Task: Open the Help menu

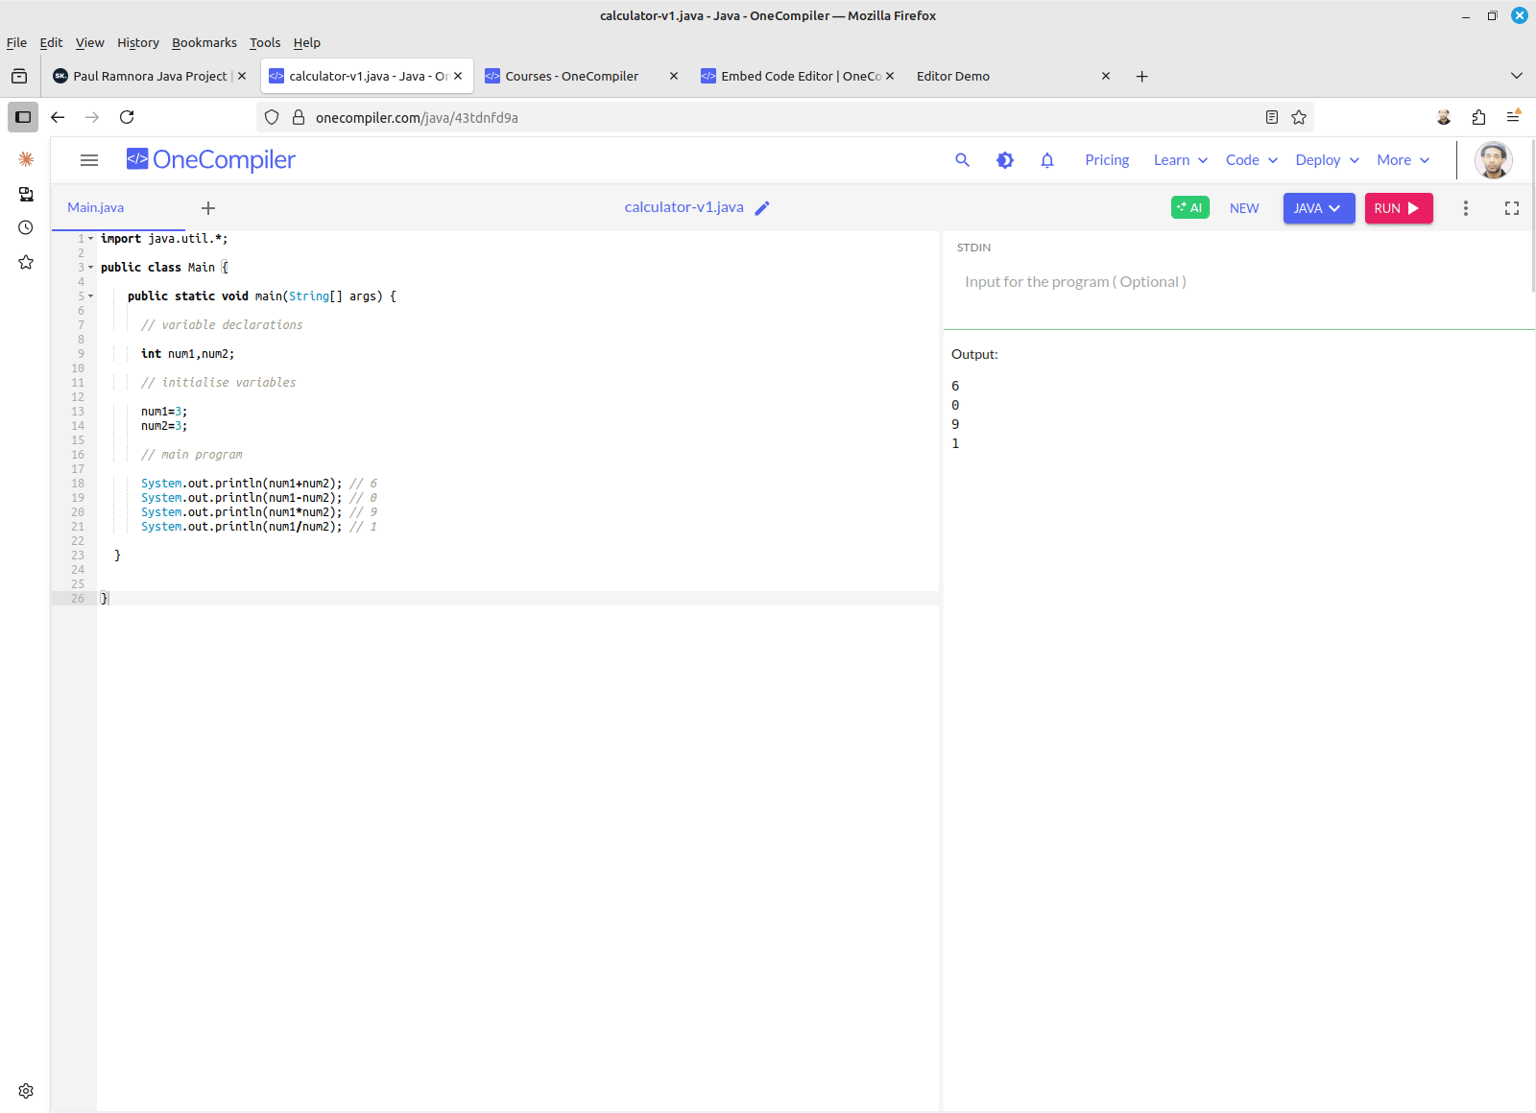Action: click(x=307, y=43)
